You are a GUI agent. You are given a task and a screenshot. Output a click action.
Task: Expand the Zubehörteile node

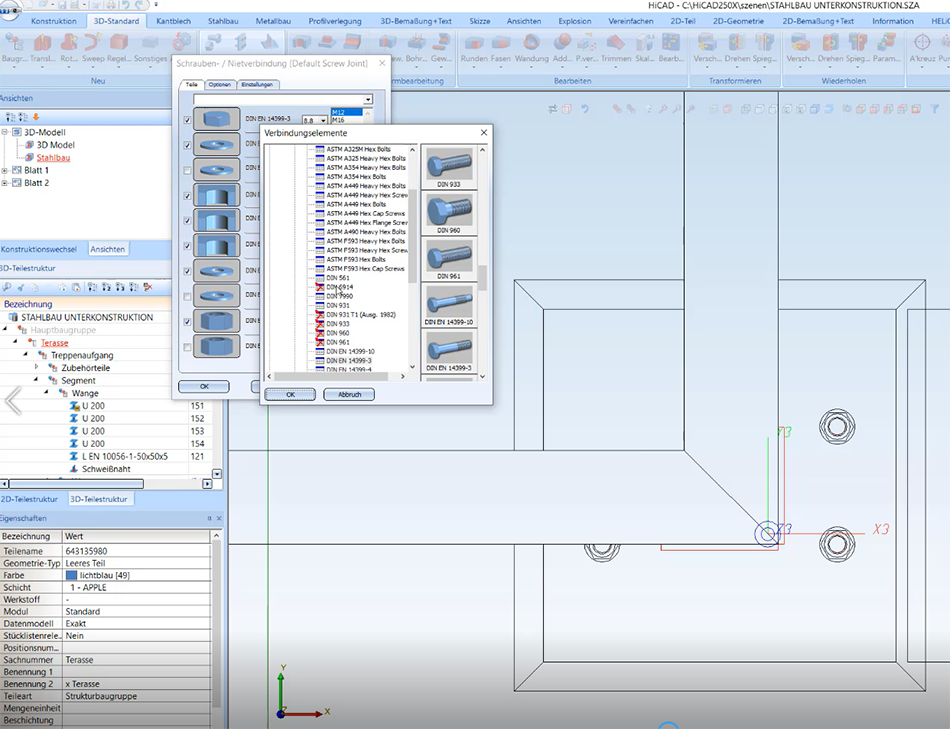coord(36,367)
